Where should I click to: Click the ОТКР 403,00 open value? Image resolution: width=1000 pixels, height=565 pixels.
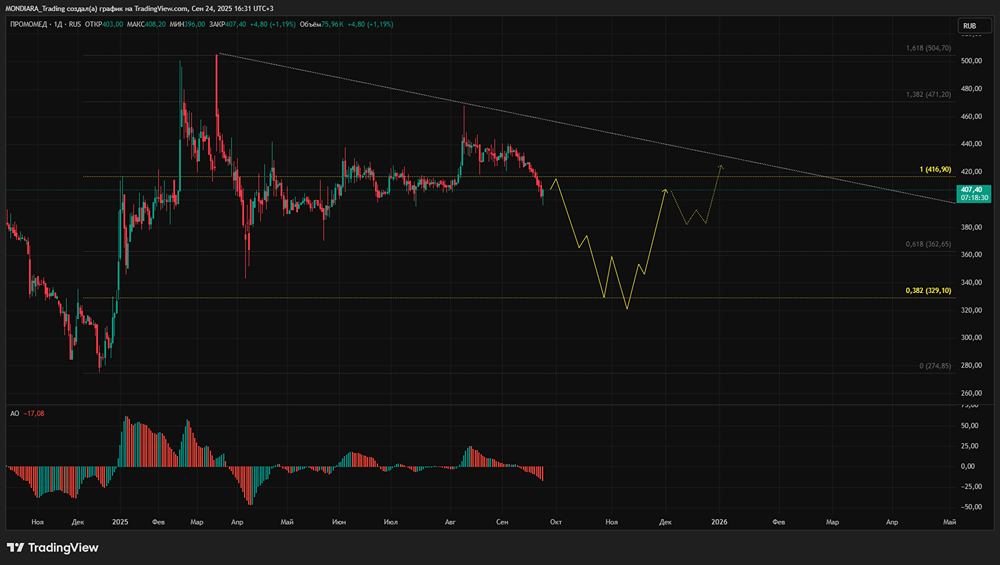click(x=103, y=24)
